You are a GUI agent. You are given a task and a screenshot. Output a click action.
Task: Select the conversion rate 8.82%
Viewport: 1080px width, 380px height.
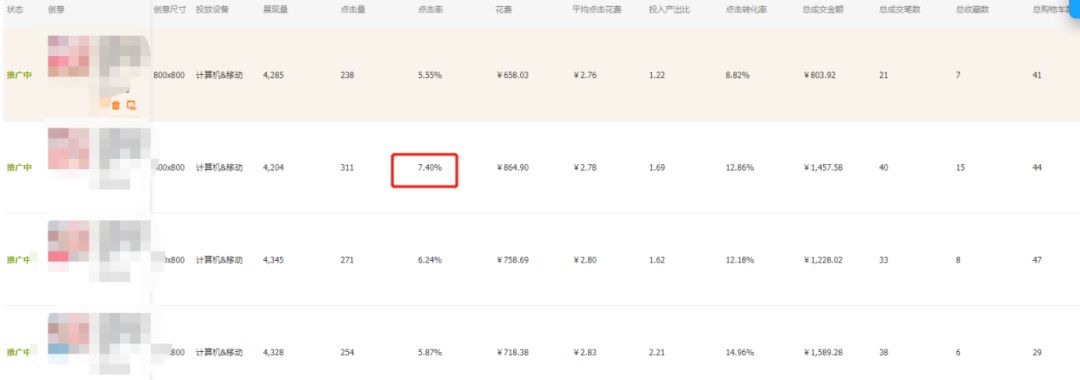(x=737, y=75)
